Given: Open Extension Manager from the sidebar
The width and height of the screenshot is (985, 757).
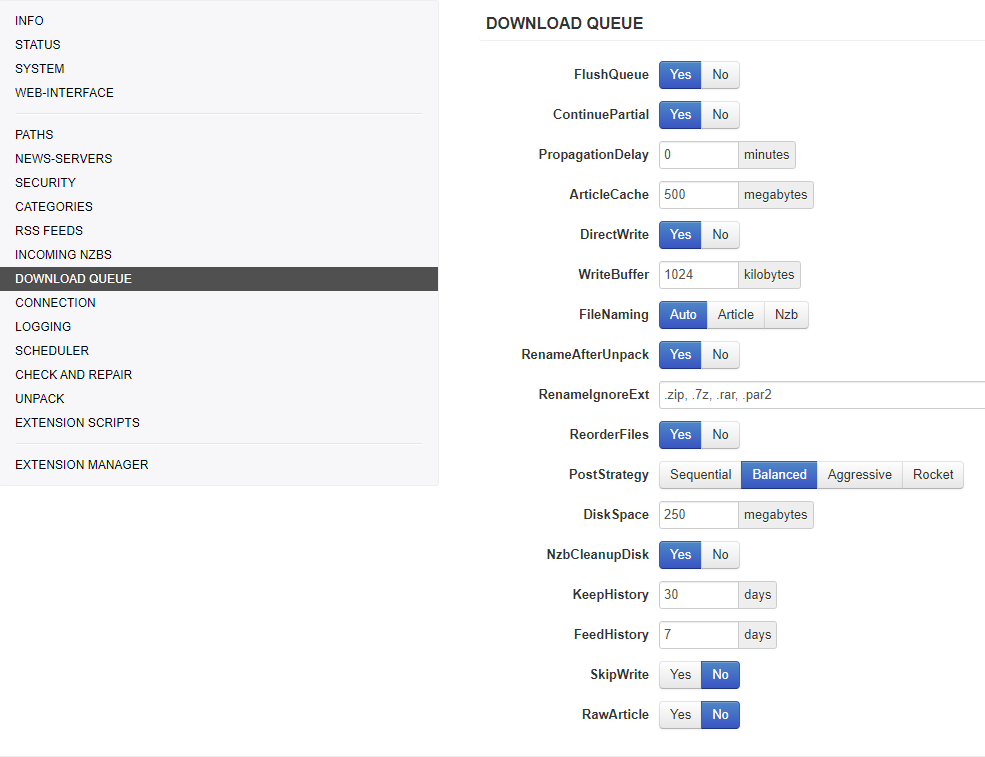Looking at the screenshot, I should [x=82, y=465].
